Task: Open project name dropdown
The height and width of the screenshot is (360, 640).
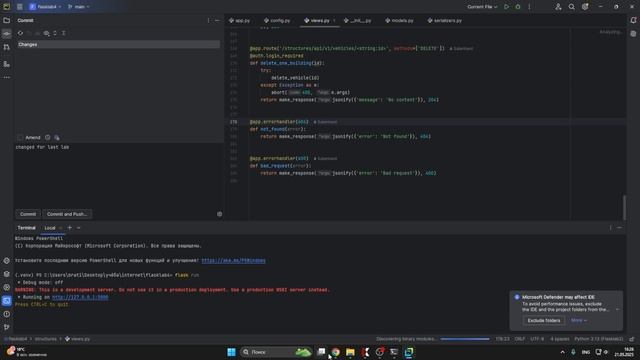Action: (45, 7)
